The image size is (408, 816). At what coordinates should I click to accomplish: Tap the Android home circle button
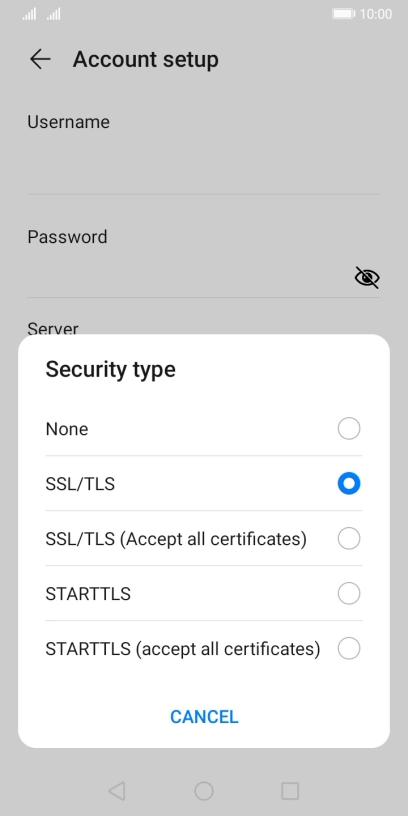204,791
